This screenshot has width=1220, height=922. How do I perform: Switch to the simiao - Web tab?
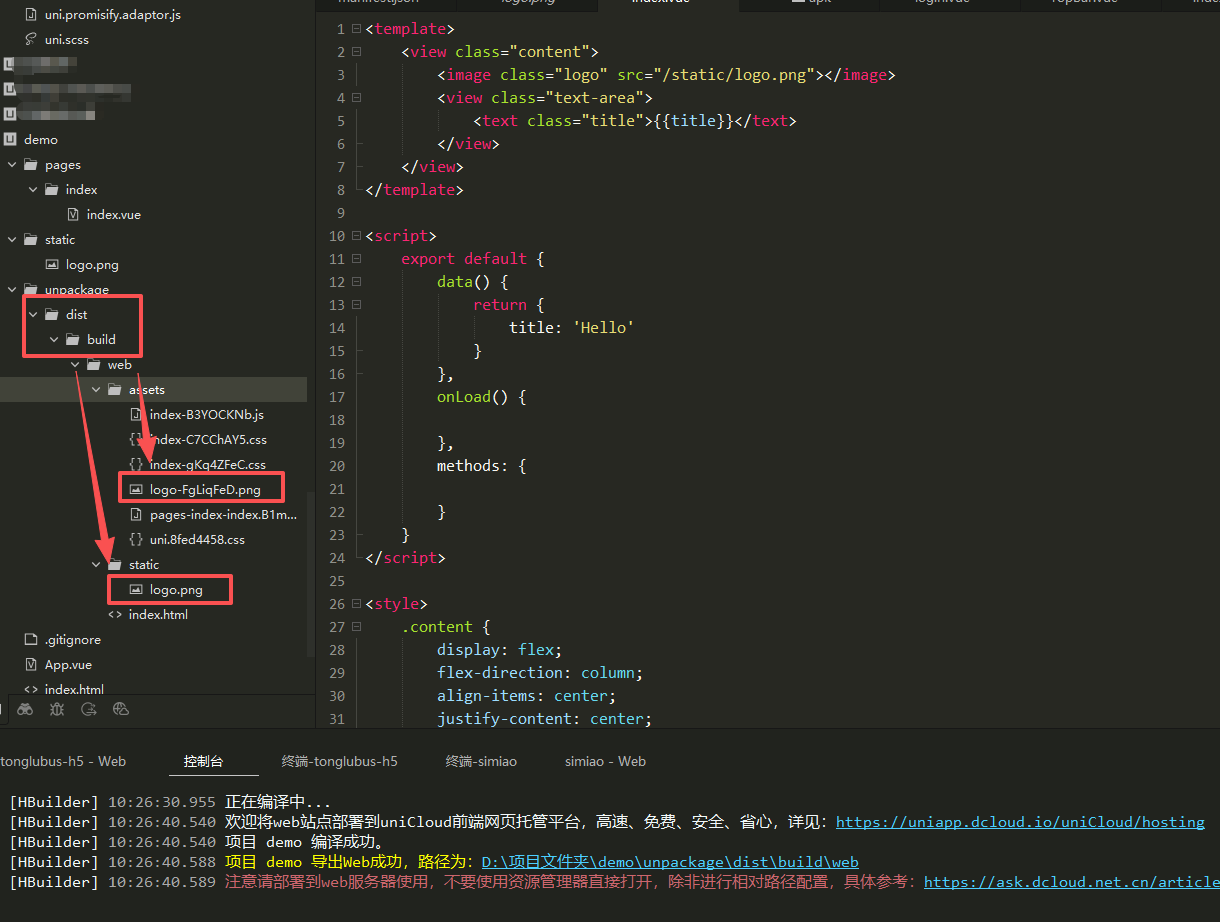point(605,761)
